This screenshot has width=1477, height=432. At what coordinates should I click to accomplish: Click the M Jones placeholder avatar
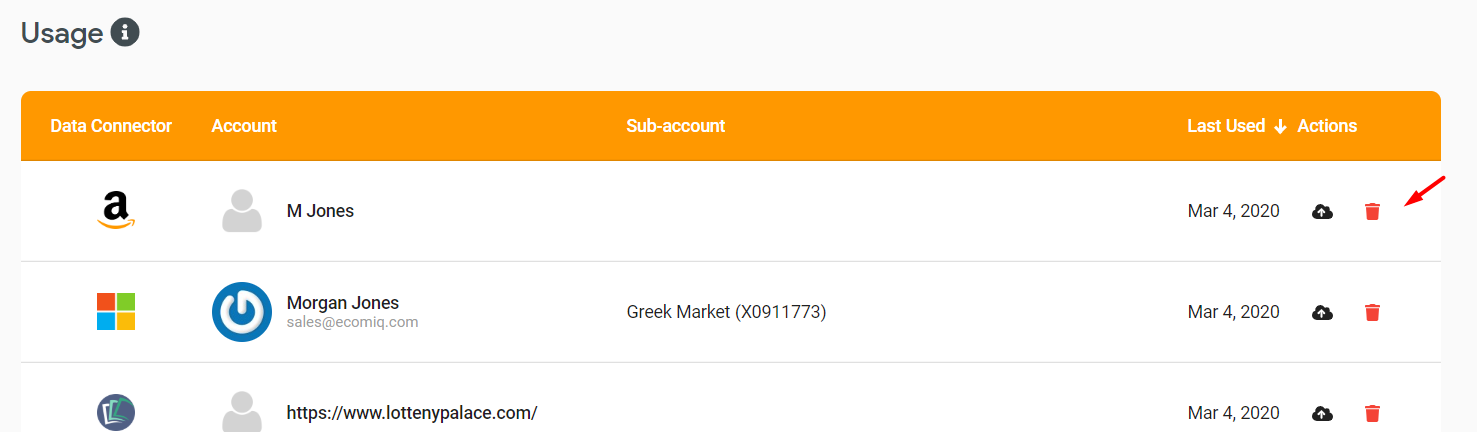click(x=242, y=211)
